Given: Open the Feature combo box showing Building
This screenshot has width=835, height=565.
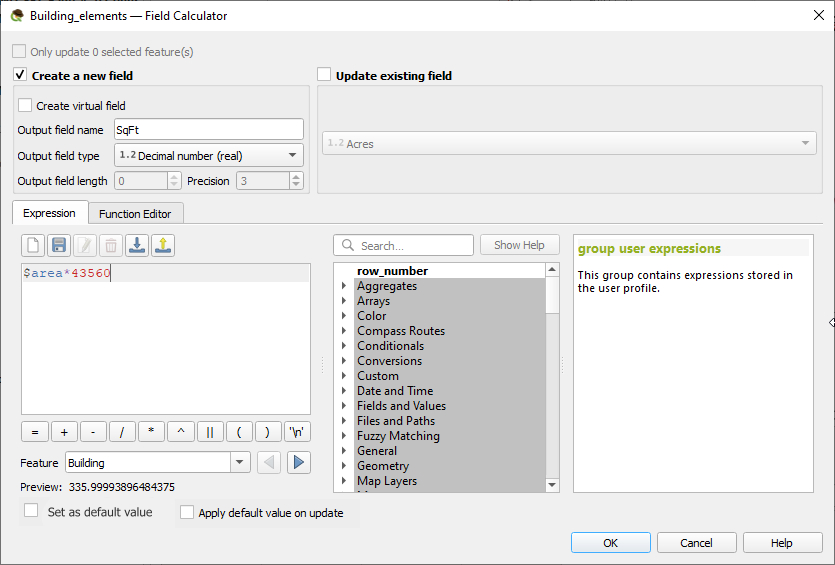Looking at the screenshot, I should click(x=158, y=462).
